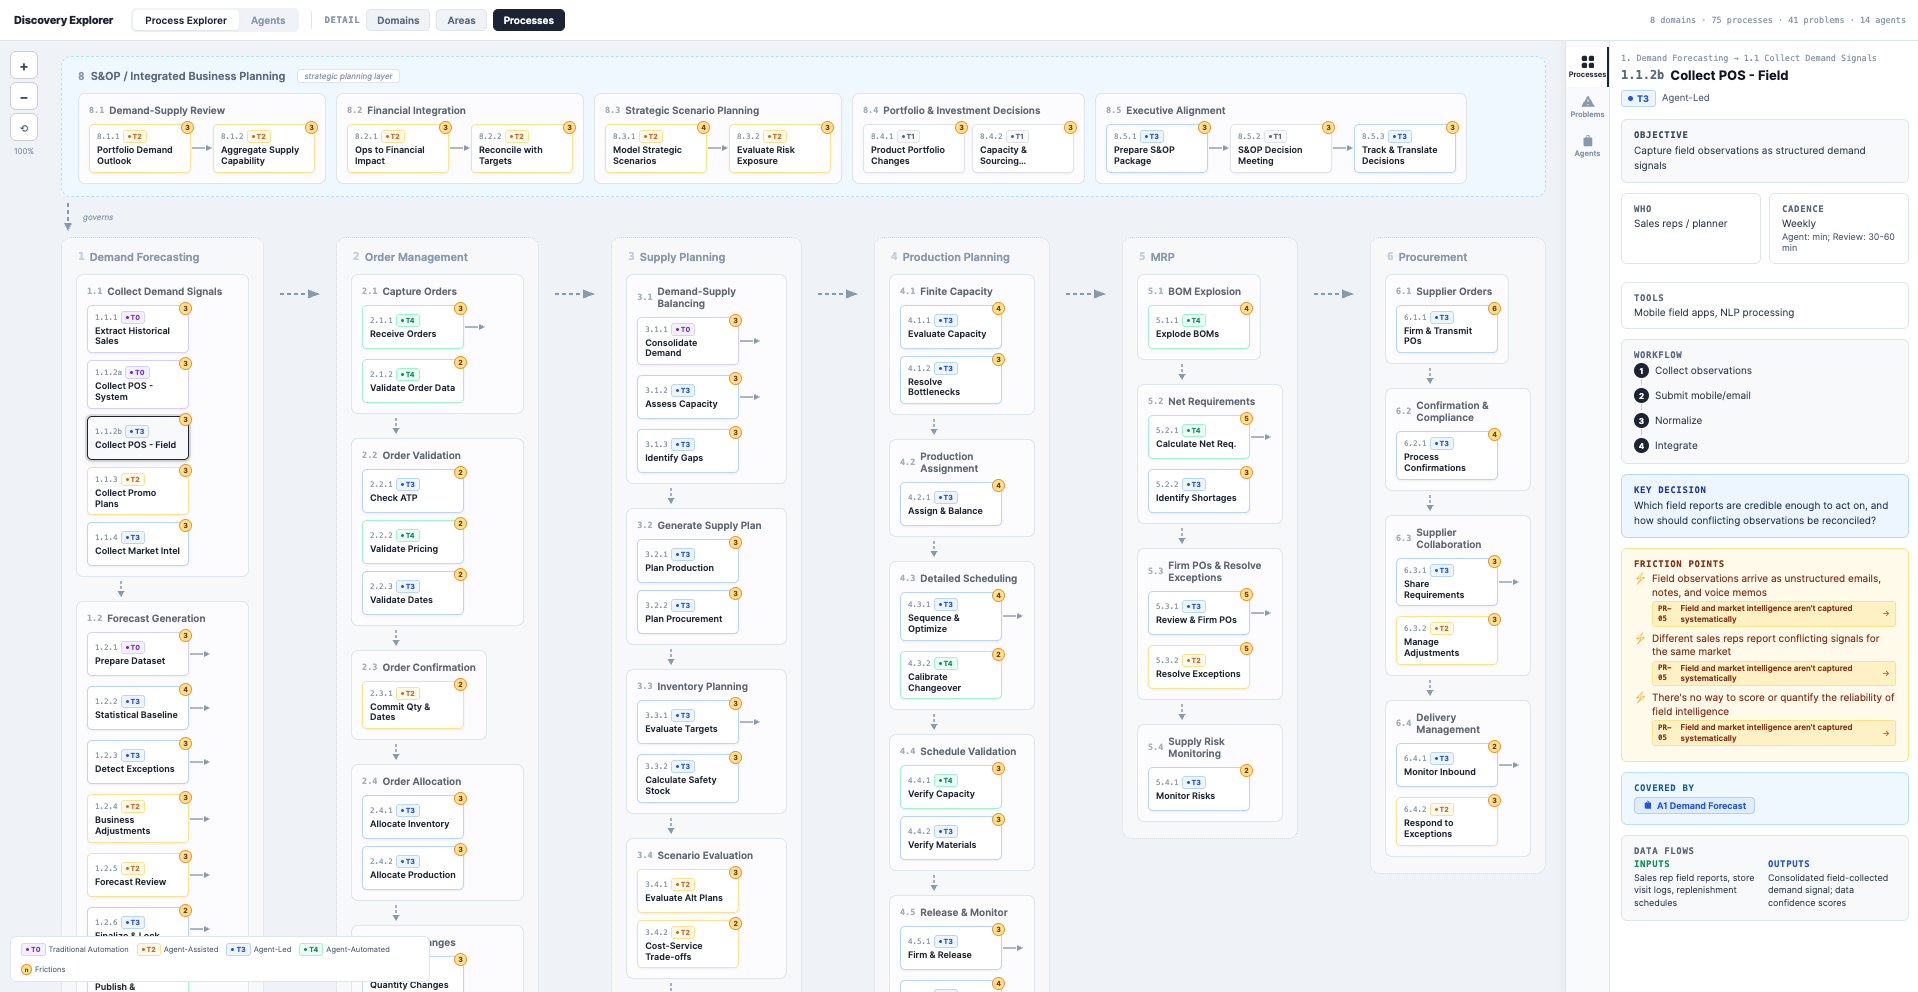Click friction badge on Firm & Transmit POs
1918x992 pixels.
(x=1494, y=308)
